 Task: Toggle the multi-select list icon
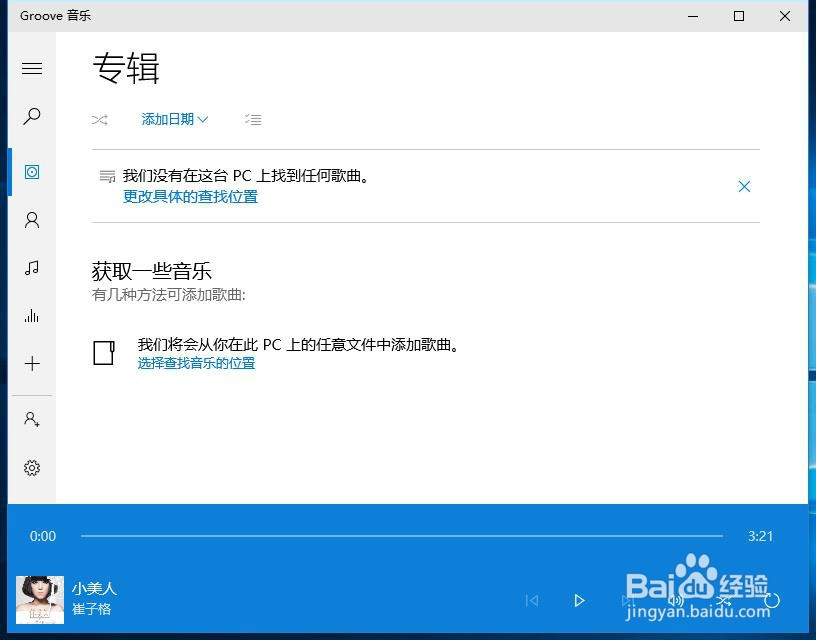[253, 120]
